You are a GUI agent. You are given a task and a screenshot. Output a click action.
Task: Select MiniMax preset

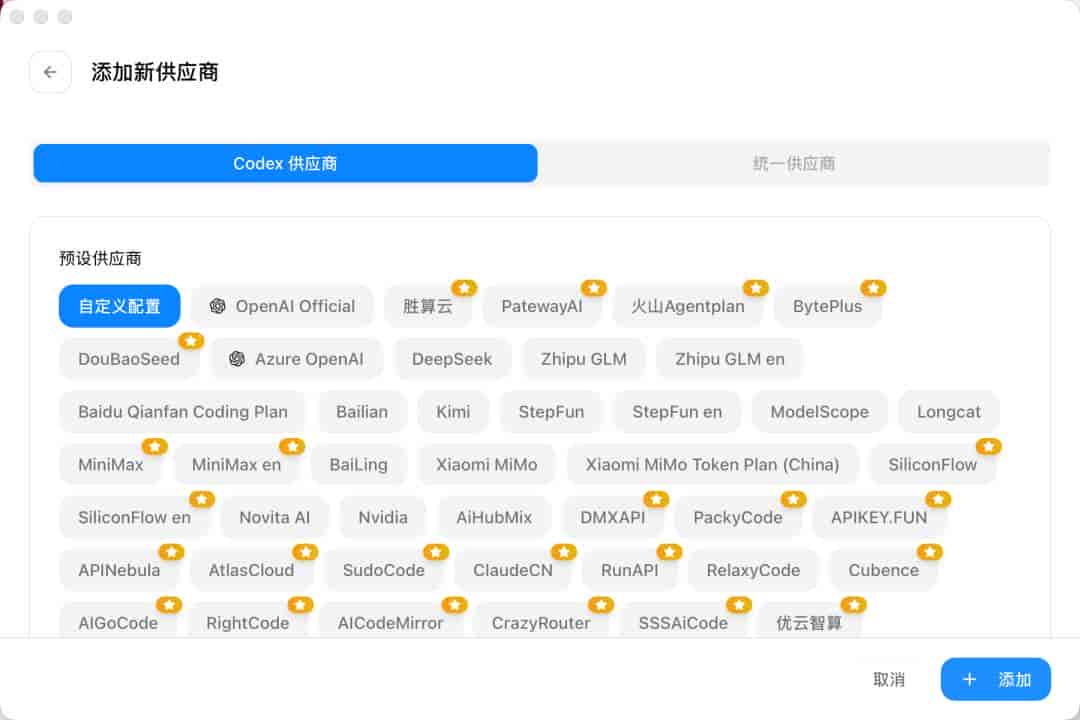tap(110, 464)
